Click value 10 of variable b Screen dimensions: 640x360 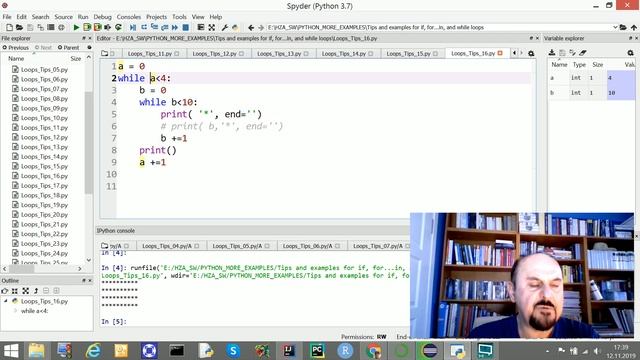coord(621,93)
